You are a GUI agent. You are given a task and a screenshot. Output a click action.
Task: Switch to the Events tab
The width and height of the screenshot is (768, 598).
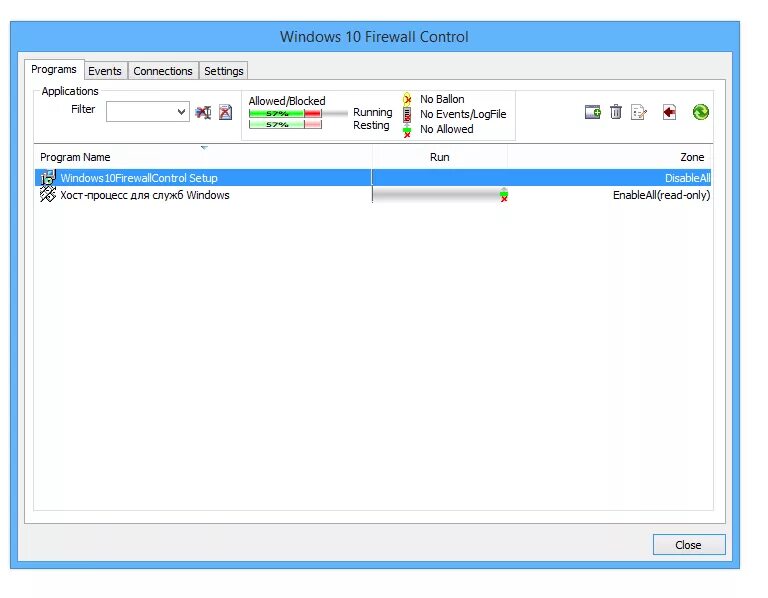click(x=105, y=71)
